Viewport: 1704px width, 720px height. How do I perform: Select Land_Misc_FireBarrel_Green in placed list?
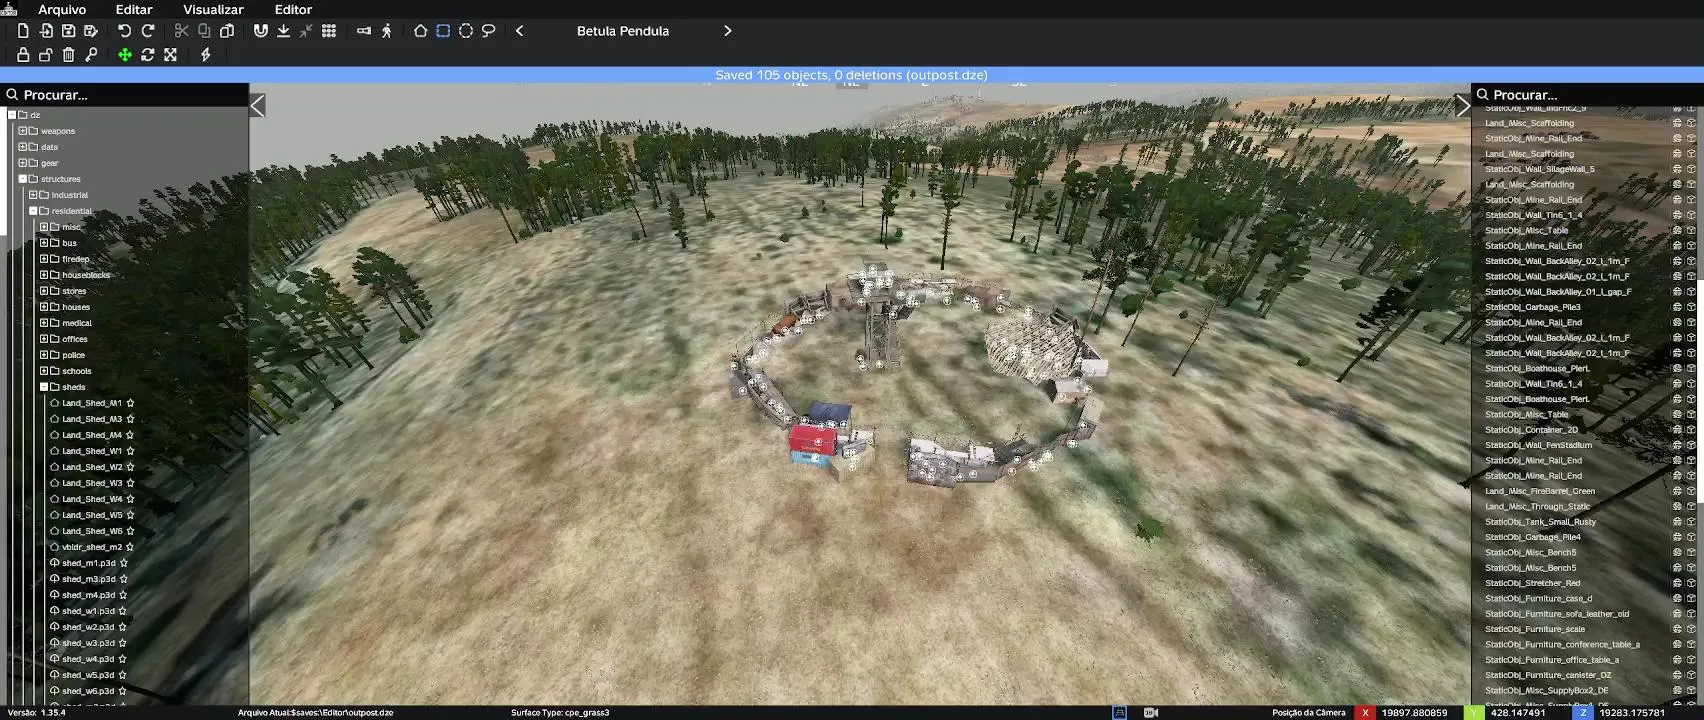(1540, 491)
